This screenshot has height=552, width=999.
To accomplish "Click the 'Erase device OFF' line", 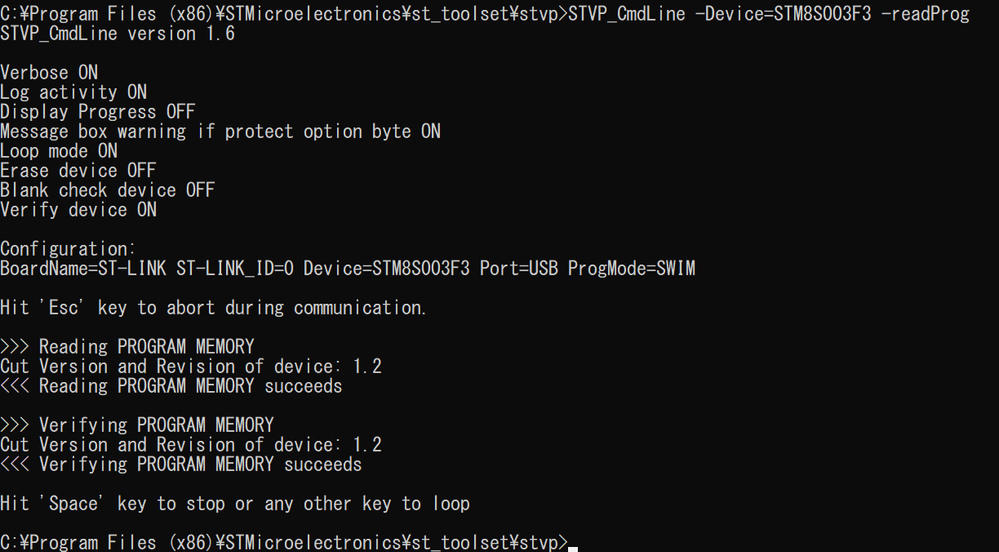I will coord(78,170).
